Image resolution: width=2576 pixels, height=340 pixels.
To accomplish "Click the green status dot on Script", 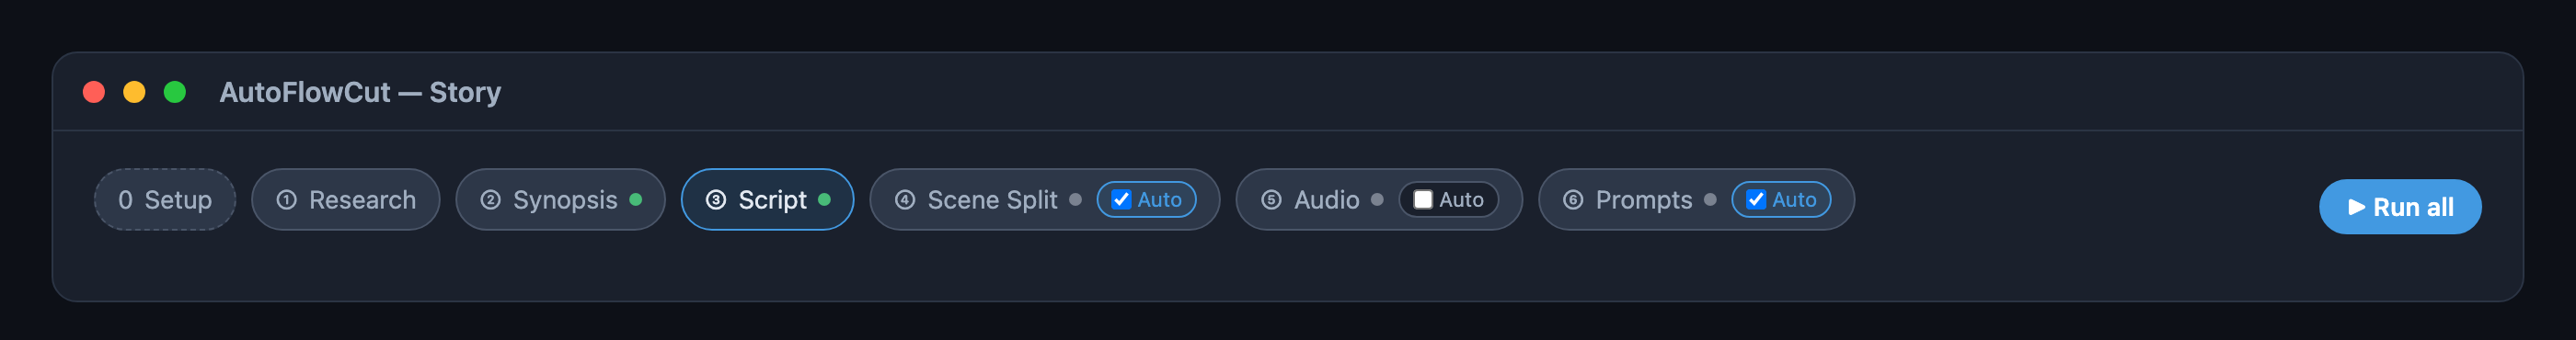I will click(x=824, y=200).
